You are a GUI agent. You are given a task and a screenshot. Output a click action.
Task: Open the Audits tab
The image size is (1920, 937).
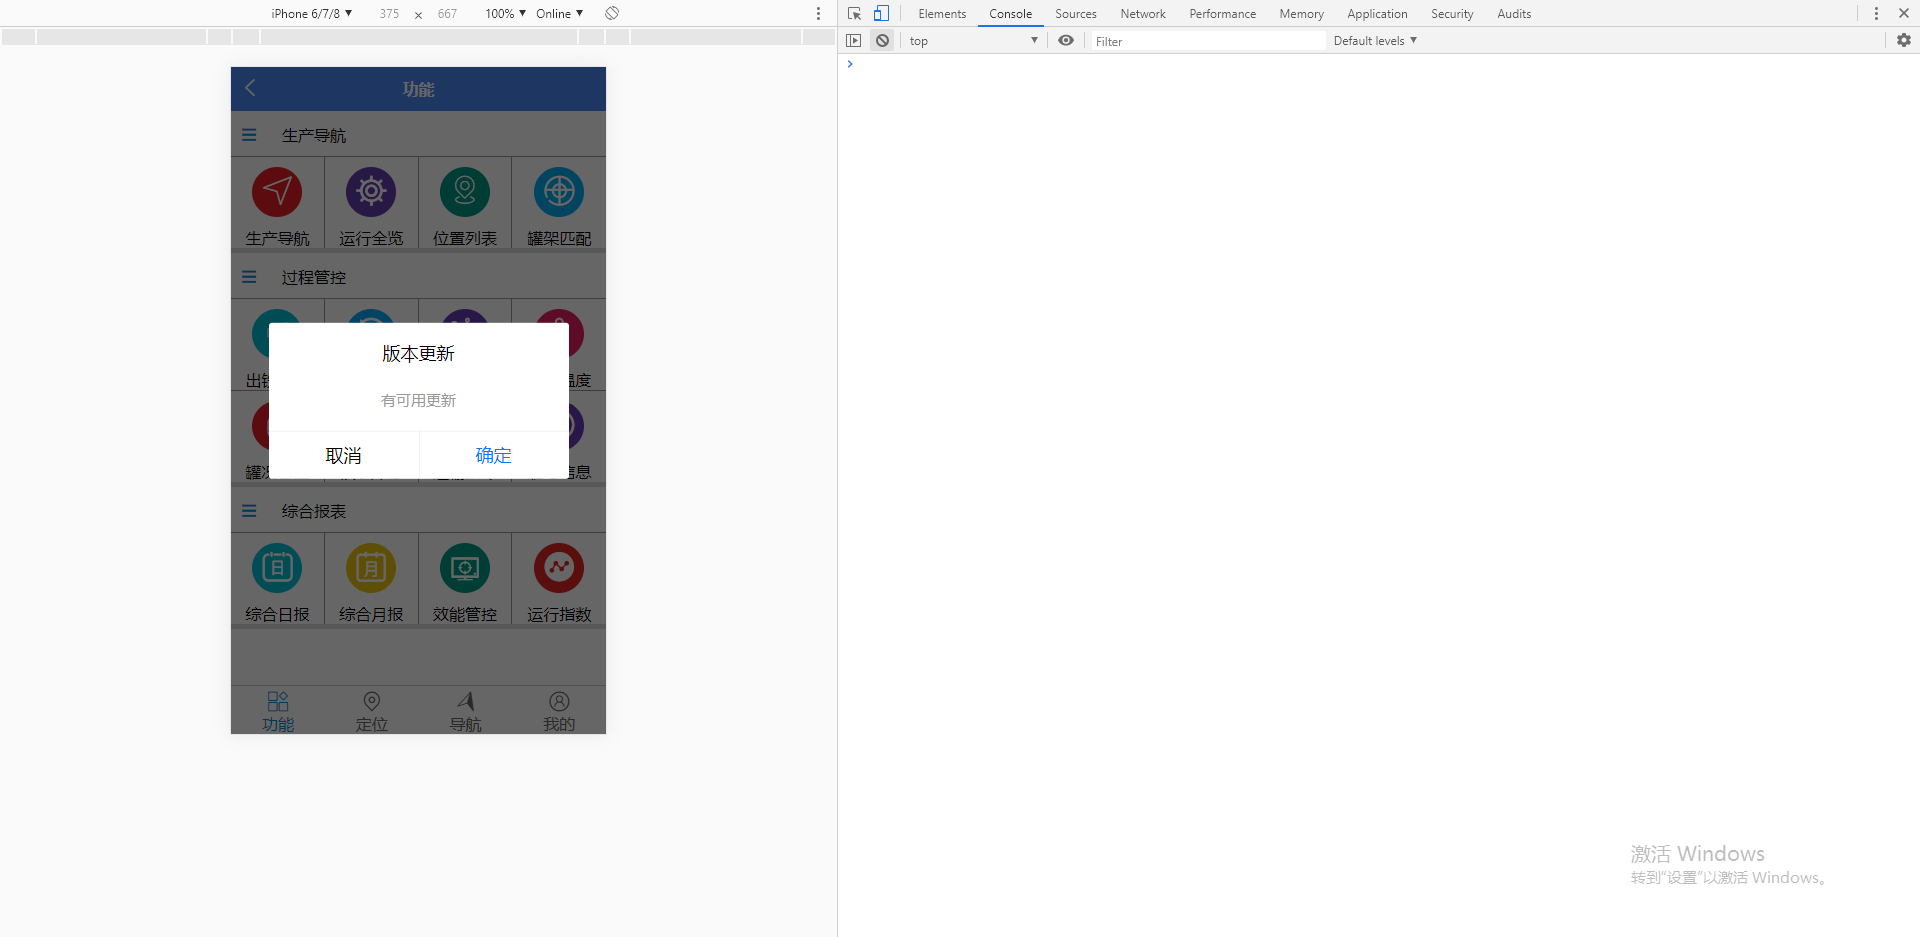(1514, 14)
